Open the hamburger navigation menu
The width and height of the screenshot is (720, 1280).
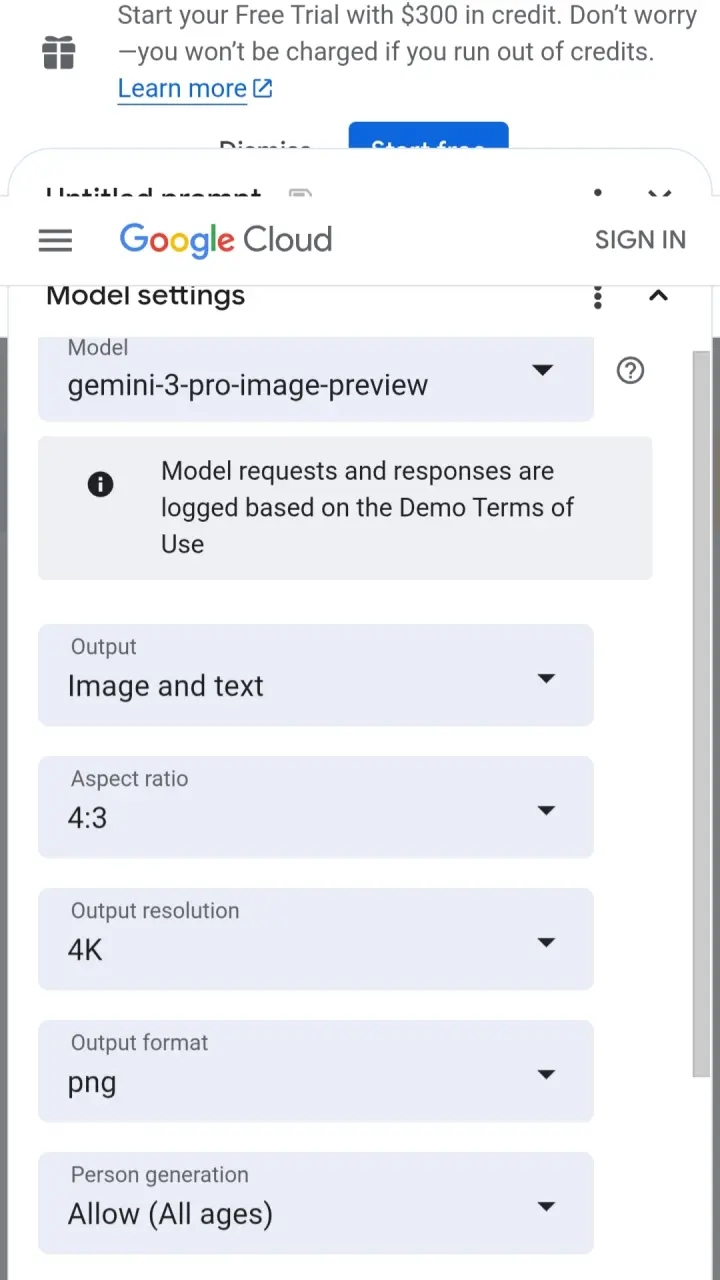coord(55,240)
